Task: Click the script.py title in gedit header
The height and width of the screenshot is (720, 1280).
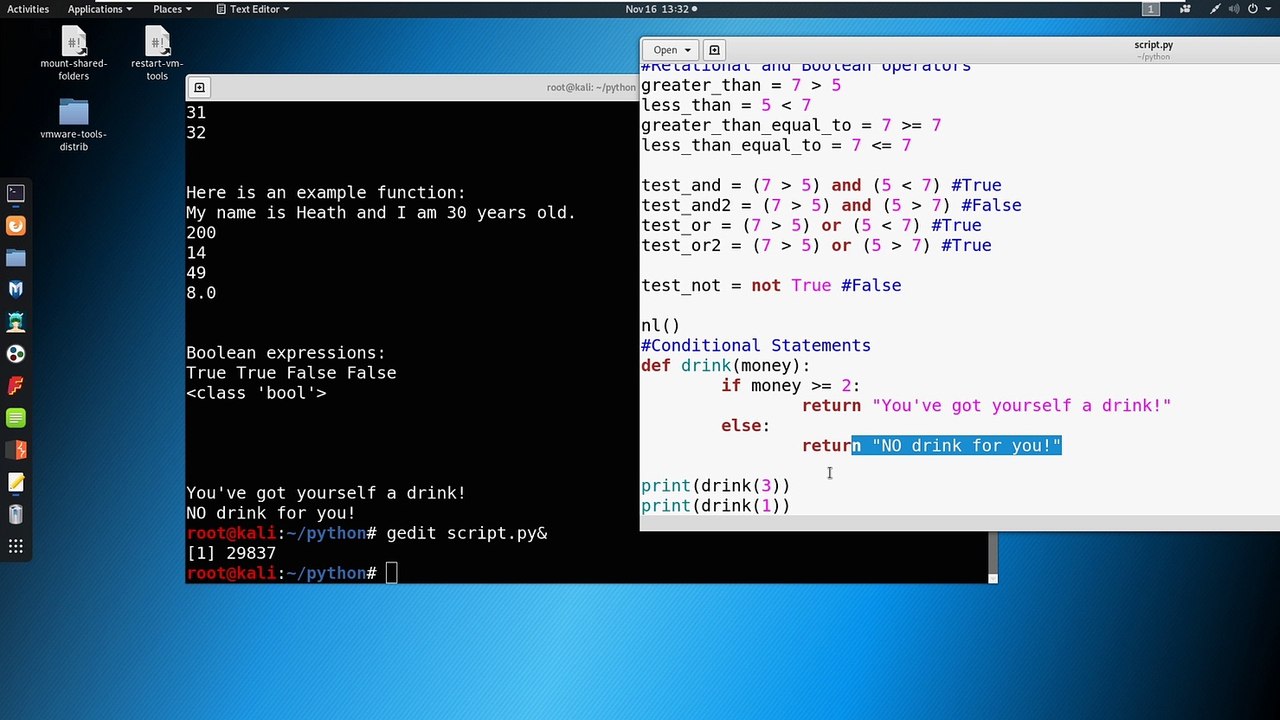Action: (x=1153, y=45)
